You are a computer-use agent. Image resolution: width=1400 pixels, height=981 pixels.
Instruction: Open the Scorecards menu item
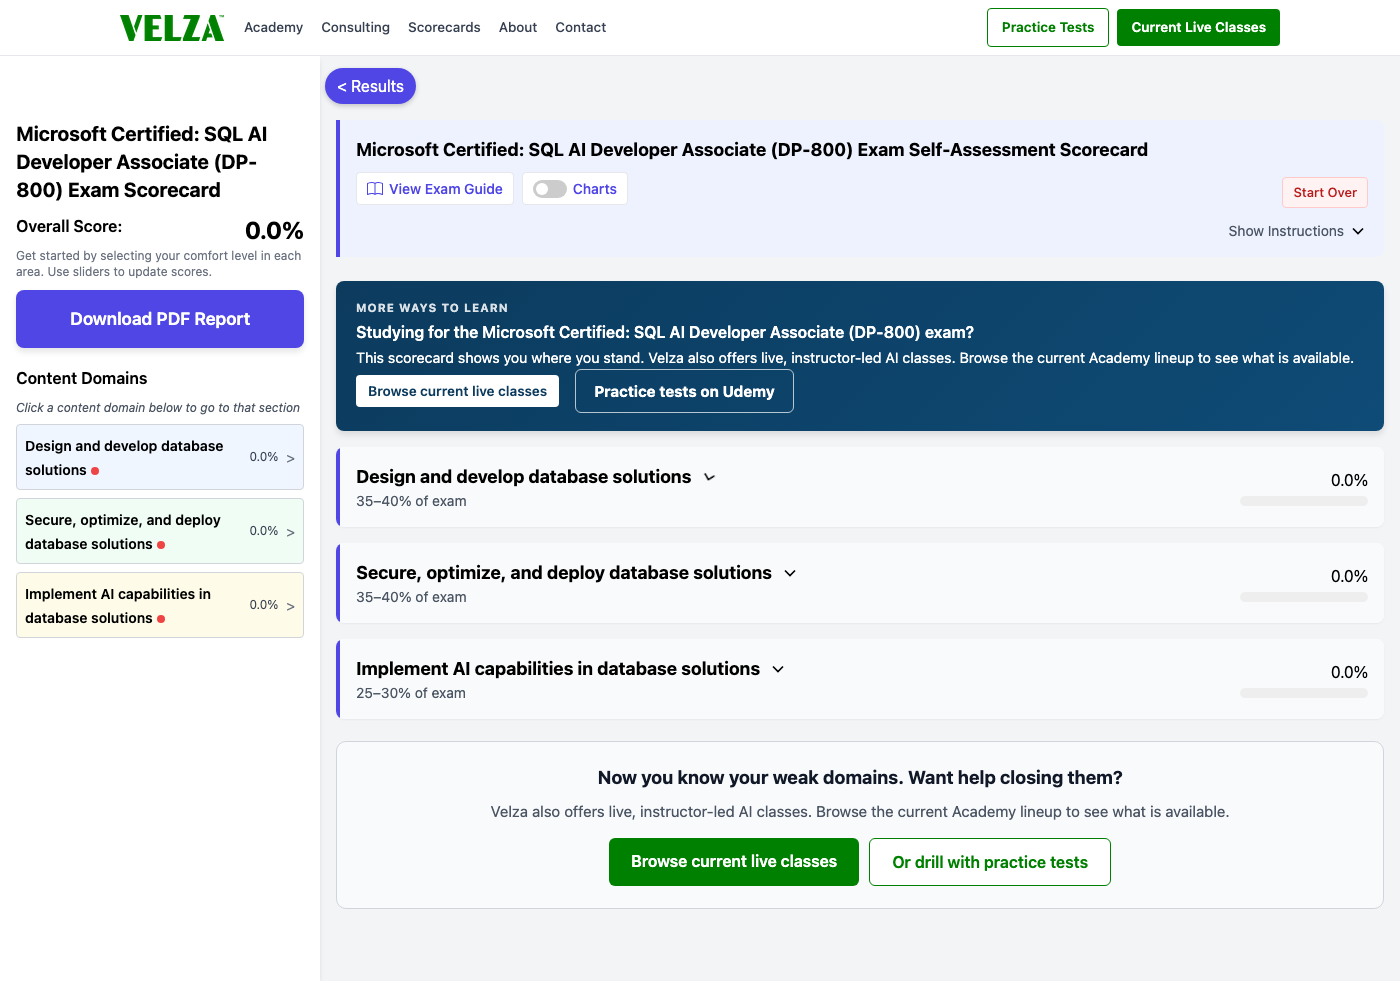pyautogui.click(x=444, y=27)
